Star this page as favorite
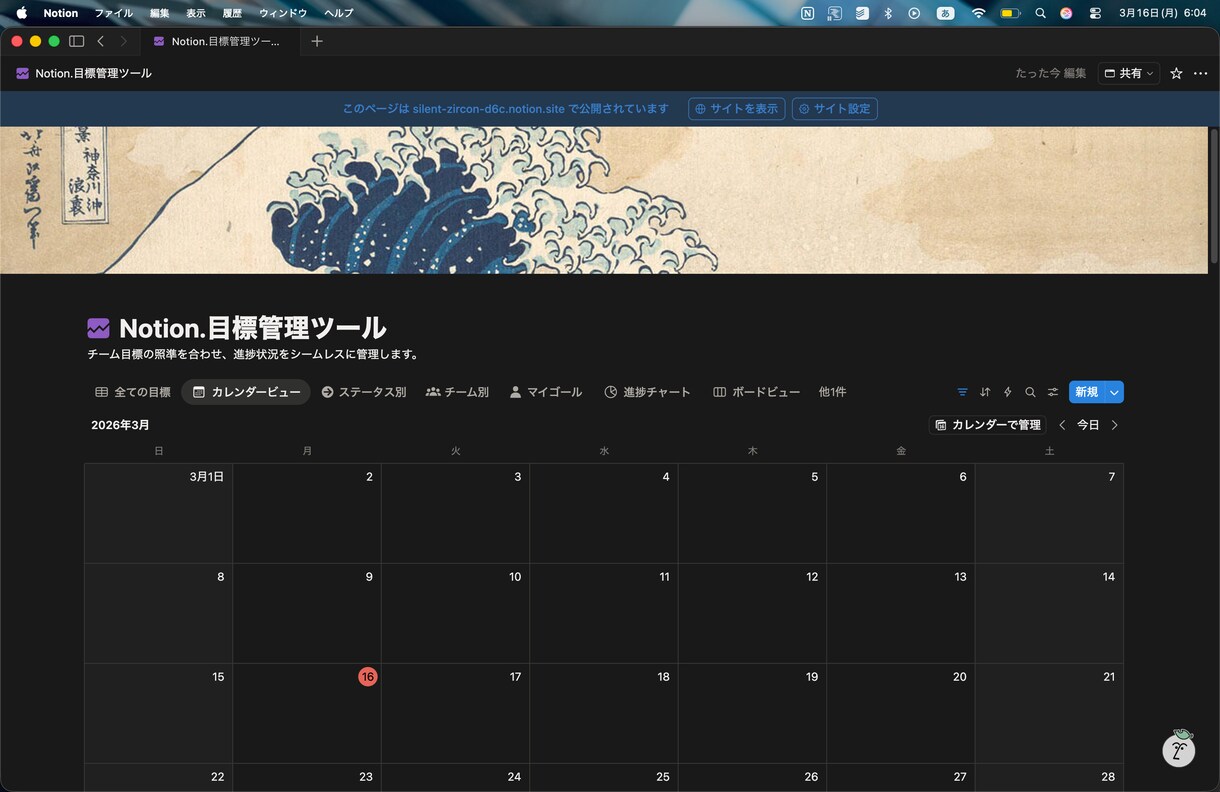1220x792 pixels. pyautogui.click(x=1176, y=73)
